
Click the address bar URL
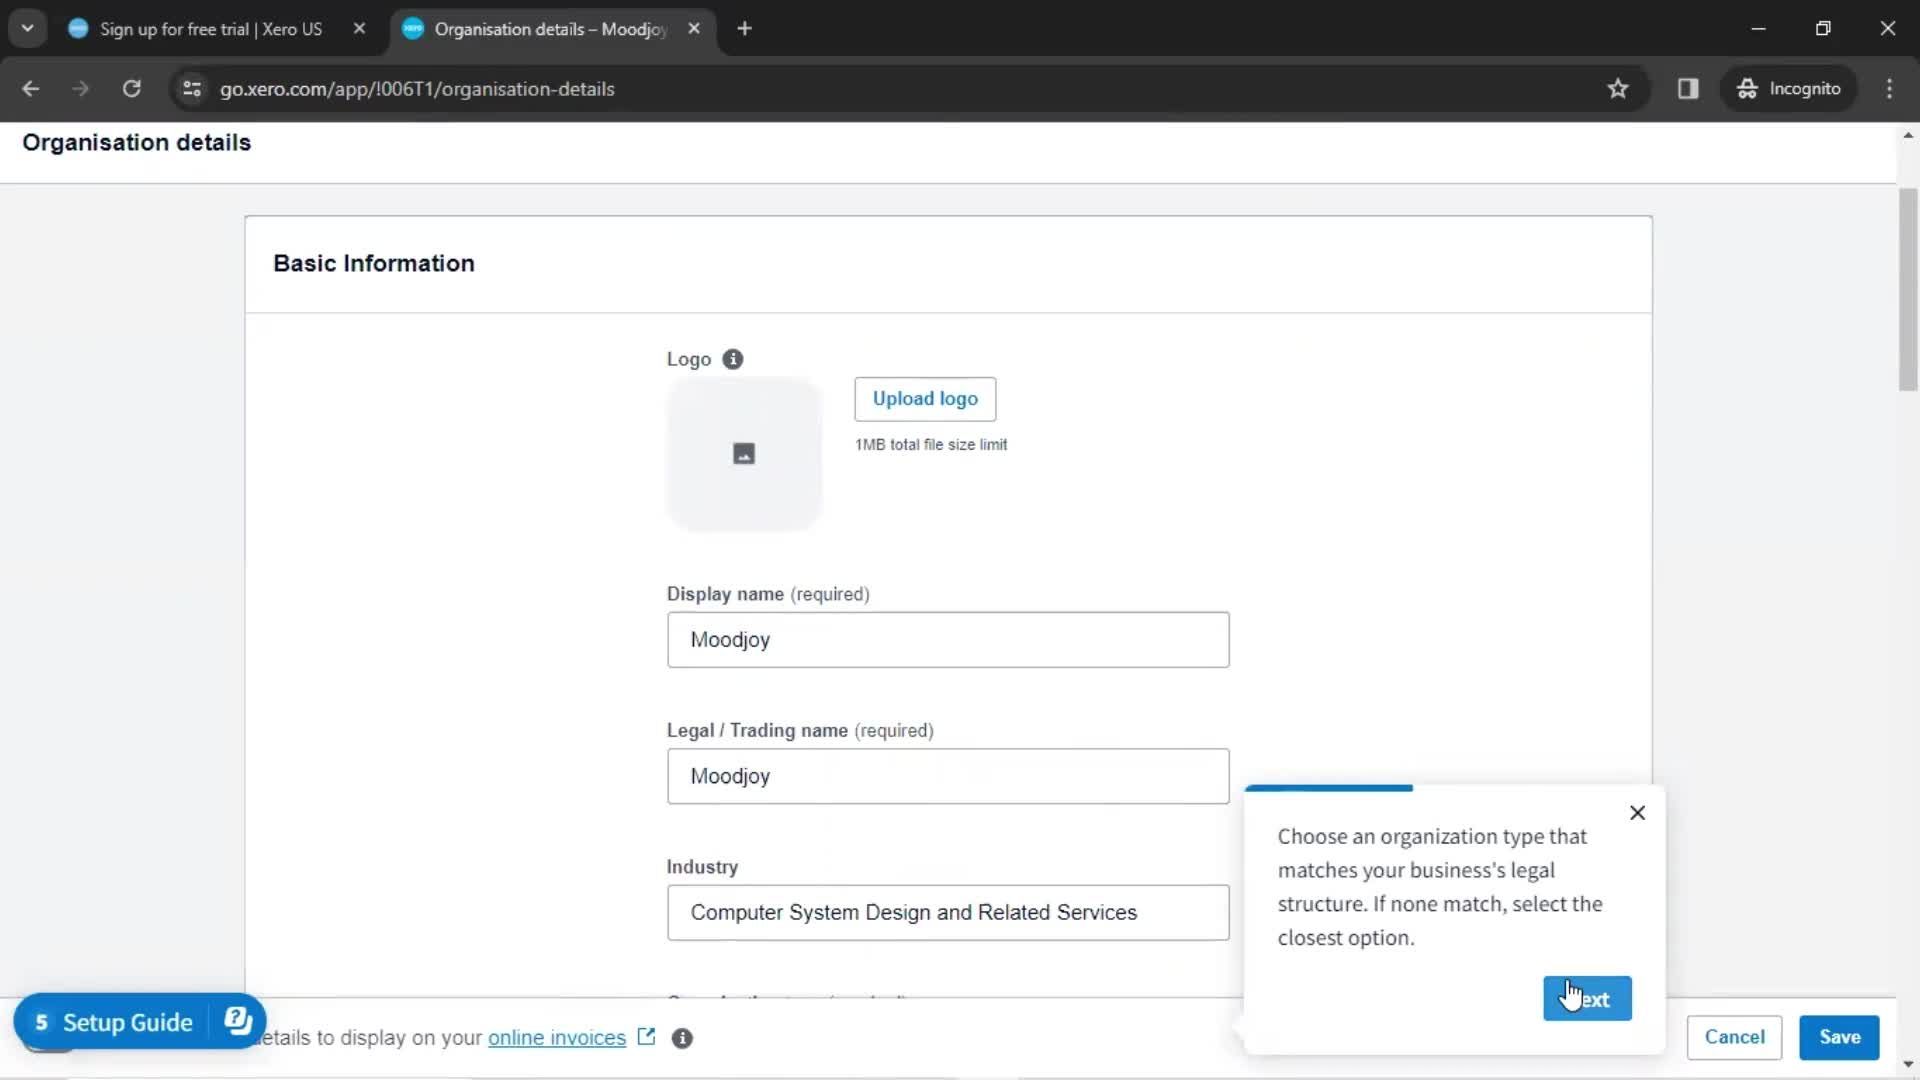pyautogui.click(x=417, y=89)
